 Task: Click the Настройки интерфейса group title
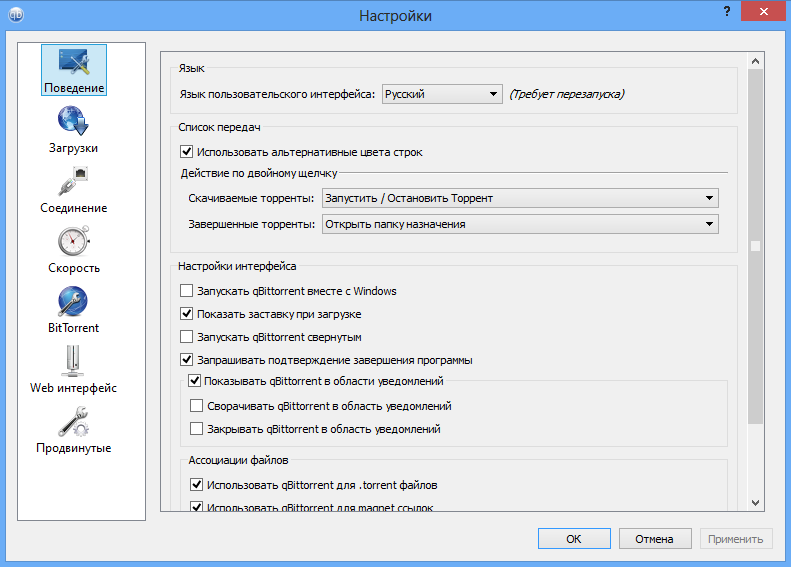point(237,266)
